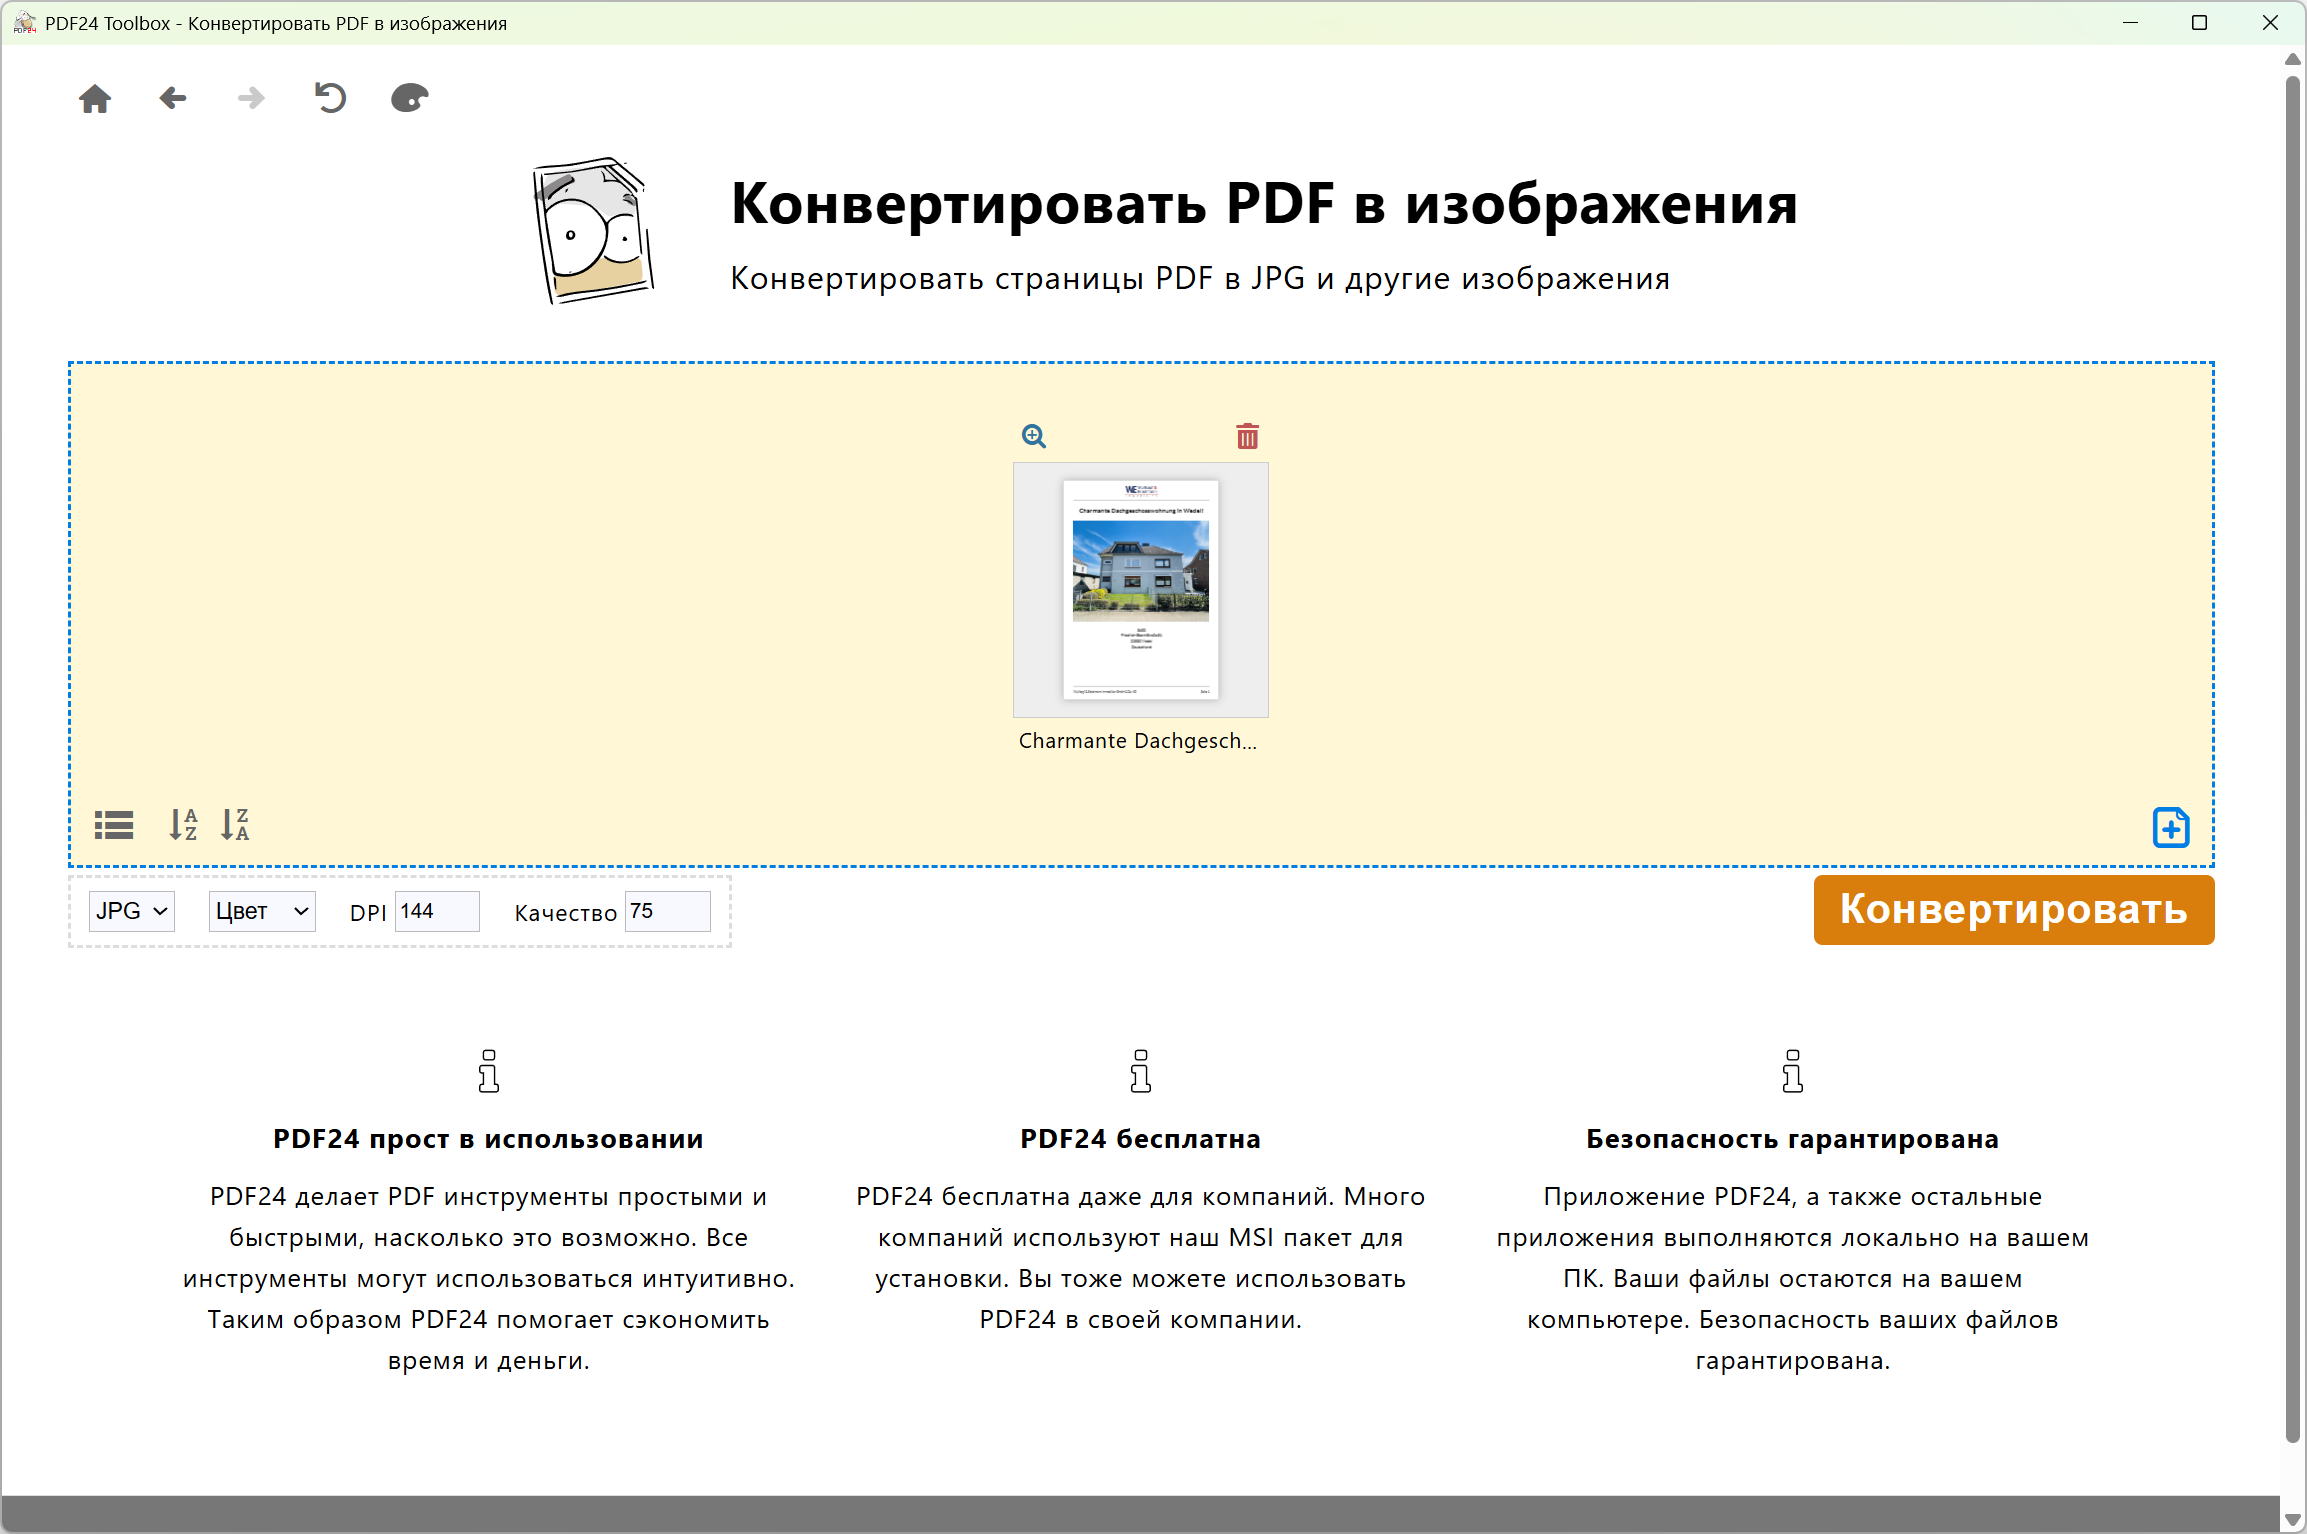The image size is (2307, 1534).
Task: Switch to list view icon
Action: tap(114, 825)
